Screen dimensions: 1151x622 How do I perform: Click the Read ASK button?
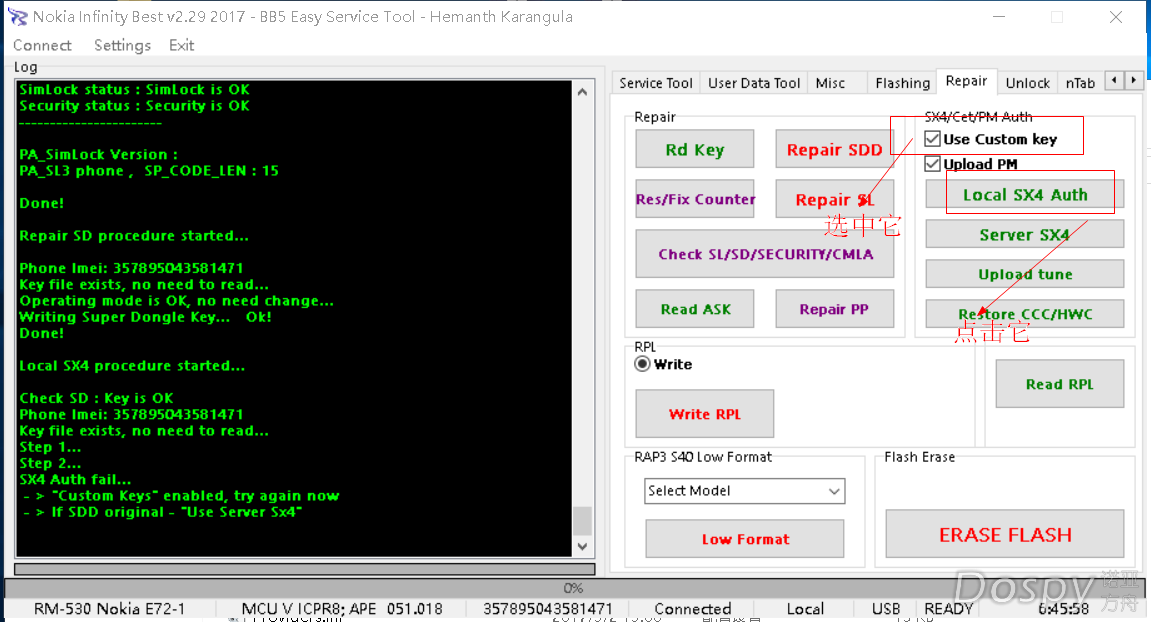(x=694, y=308)
